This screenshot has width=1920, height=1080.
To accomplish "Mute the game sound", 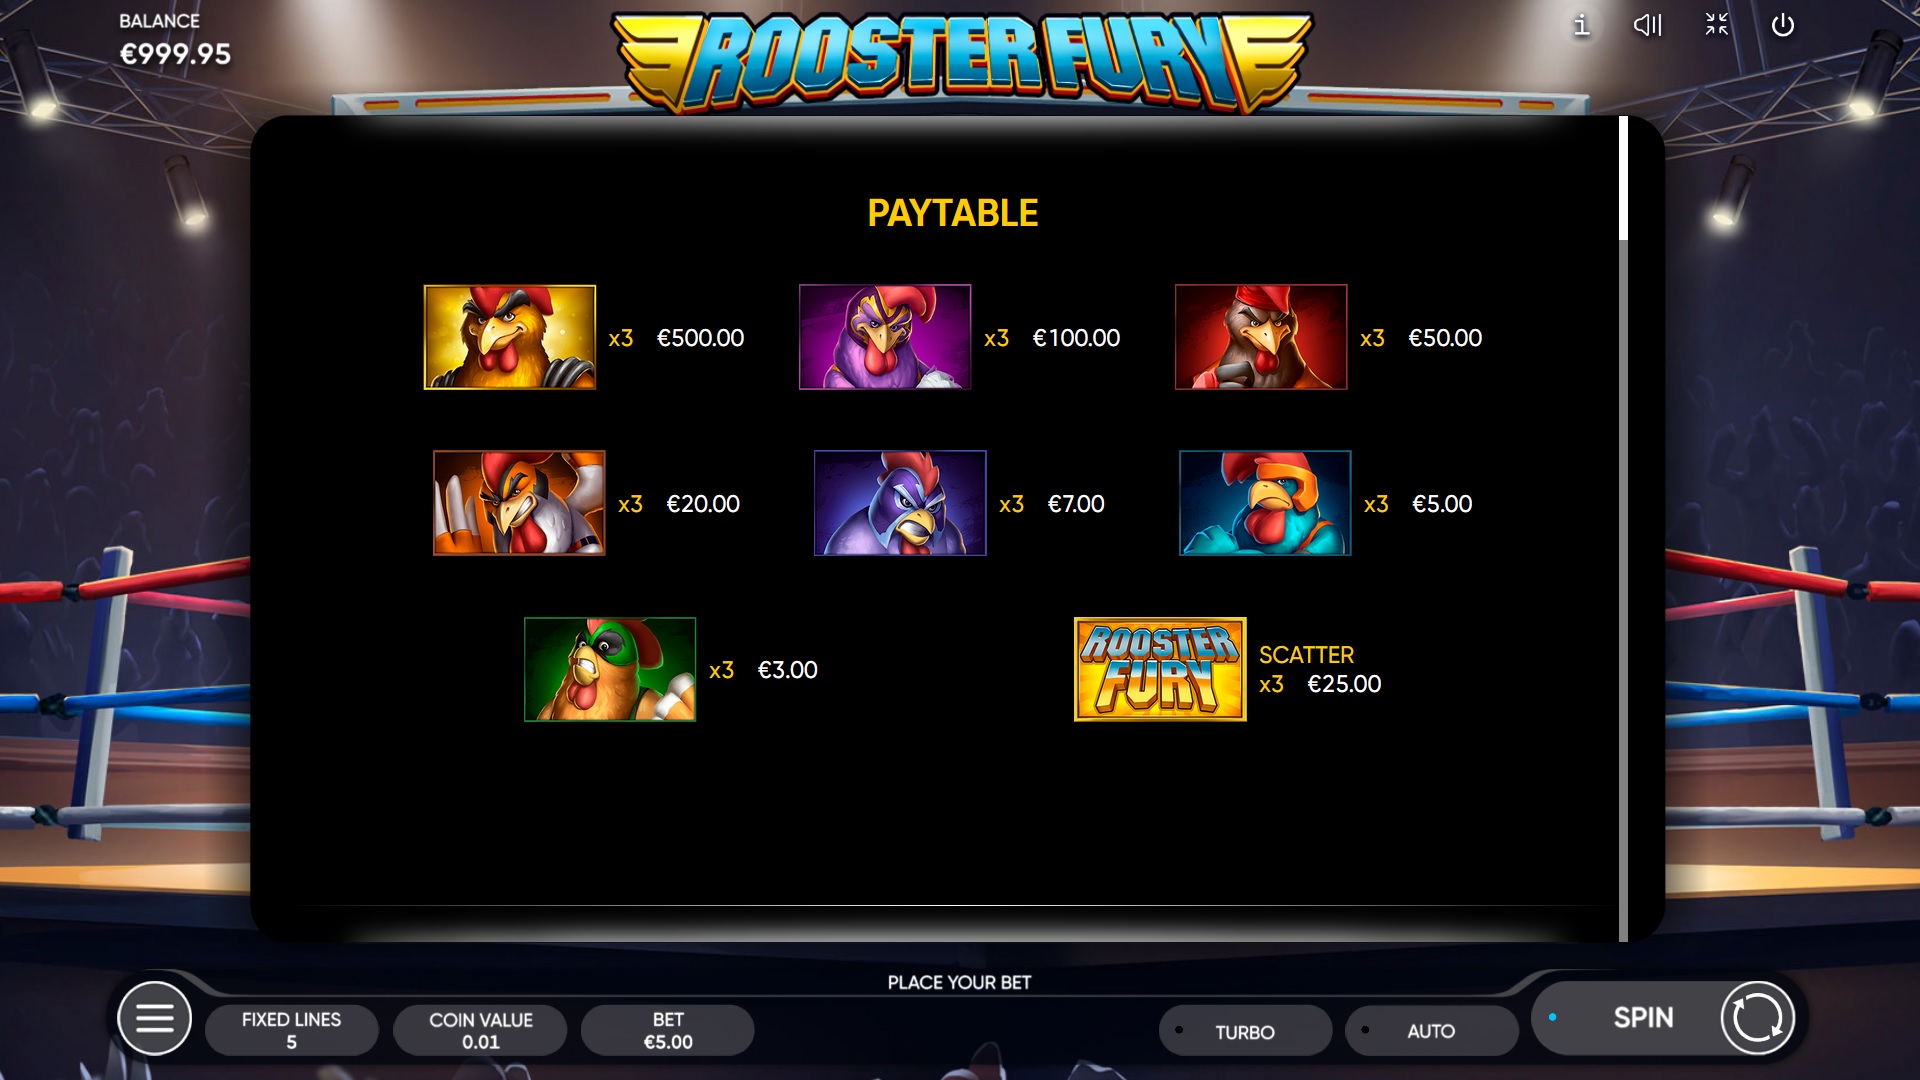I will [1648, 25].
